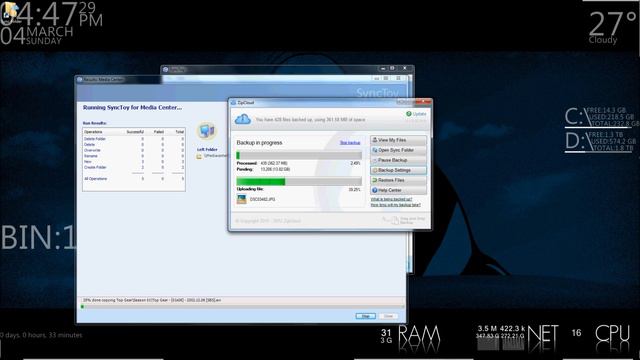Screen dimensions: 640x360
Task: Click the 'Successful' column header
Action: tap(135, 132)
